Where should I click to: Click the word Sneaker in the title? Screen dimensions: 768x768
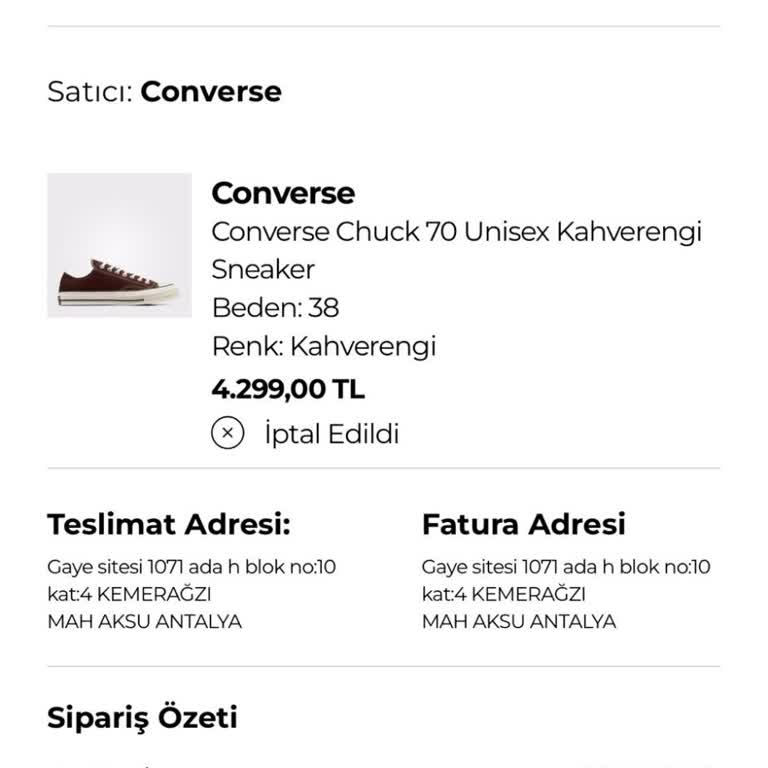pyautogui.click(x=263, y=269)
